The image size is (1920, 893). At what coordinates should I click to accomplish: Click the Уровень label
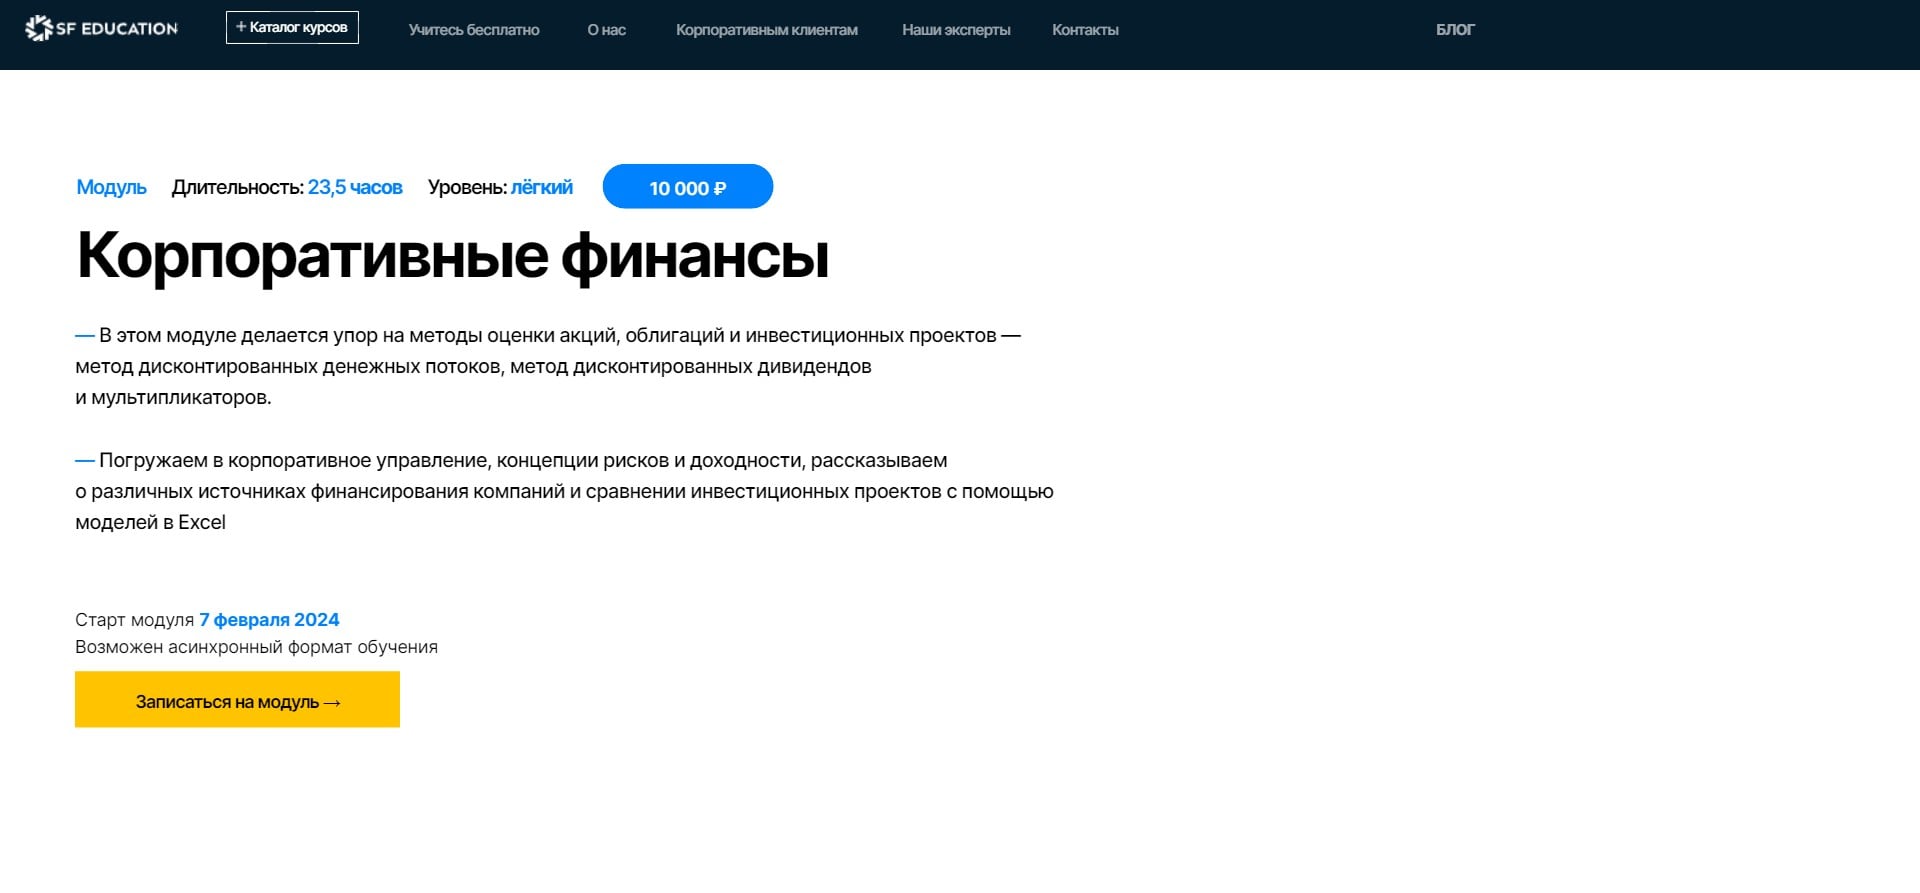[467, 187]
